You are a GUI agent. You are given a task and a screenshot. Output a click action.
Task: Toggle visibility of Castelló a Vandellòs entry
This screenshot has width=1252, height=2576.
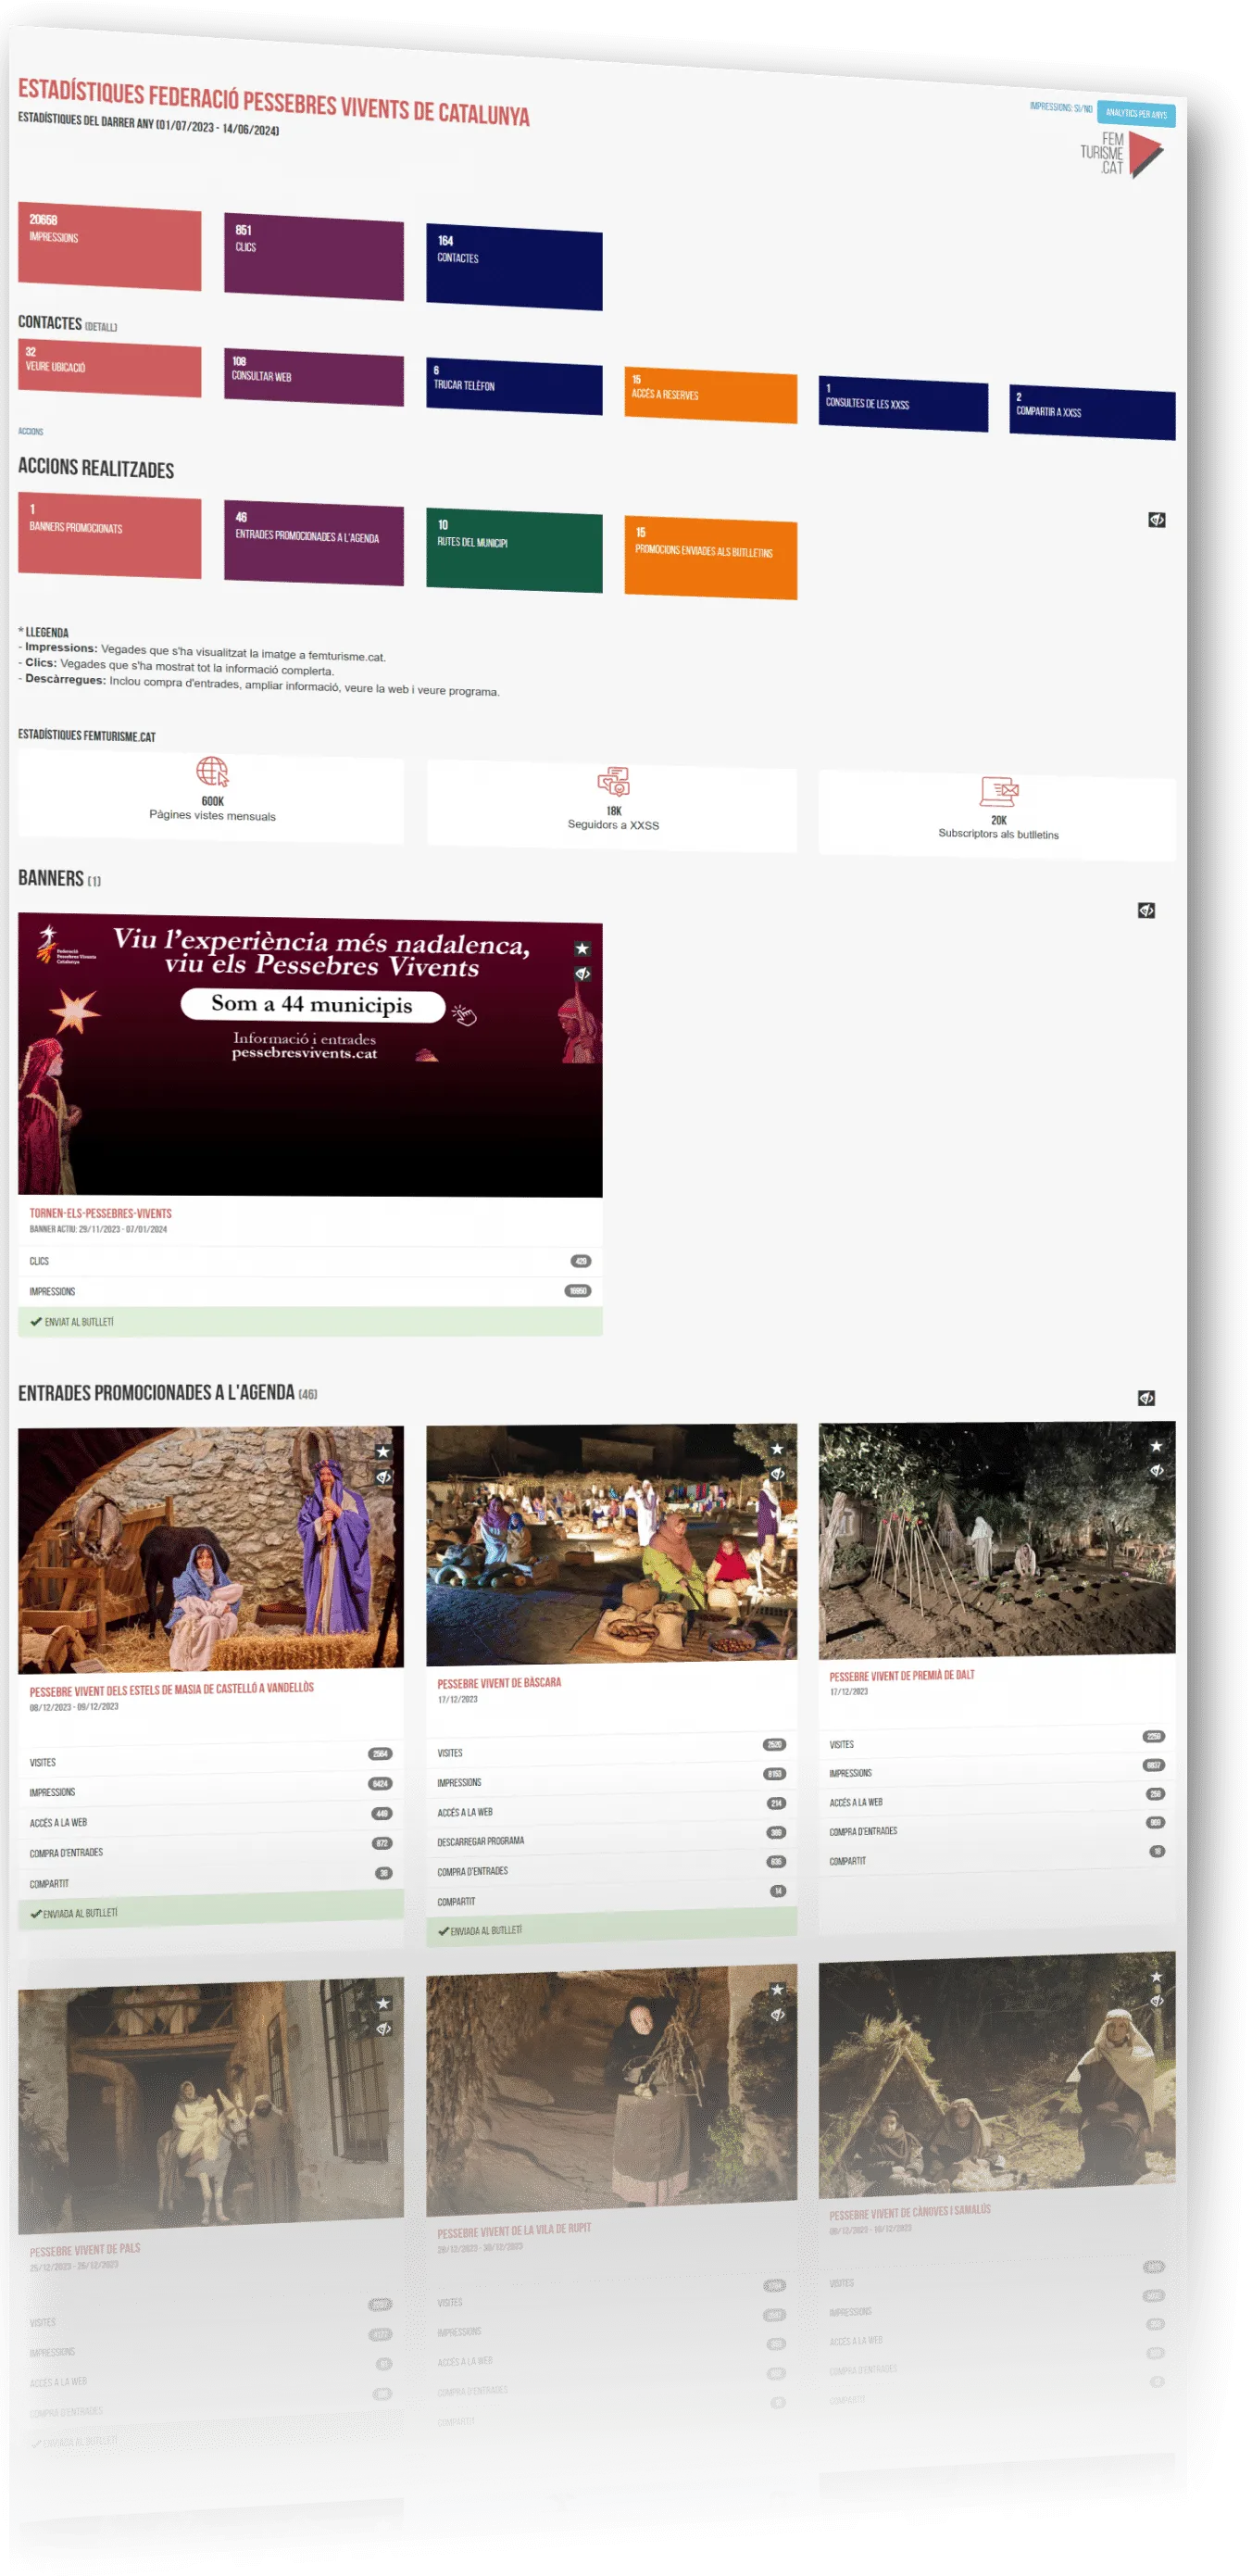pos(383,1477)
